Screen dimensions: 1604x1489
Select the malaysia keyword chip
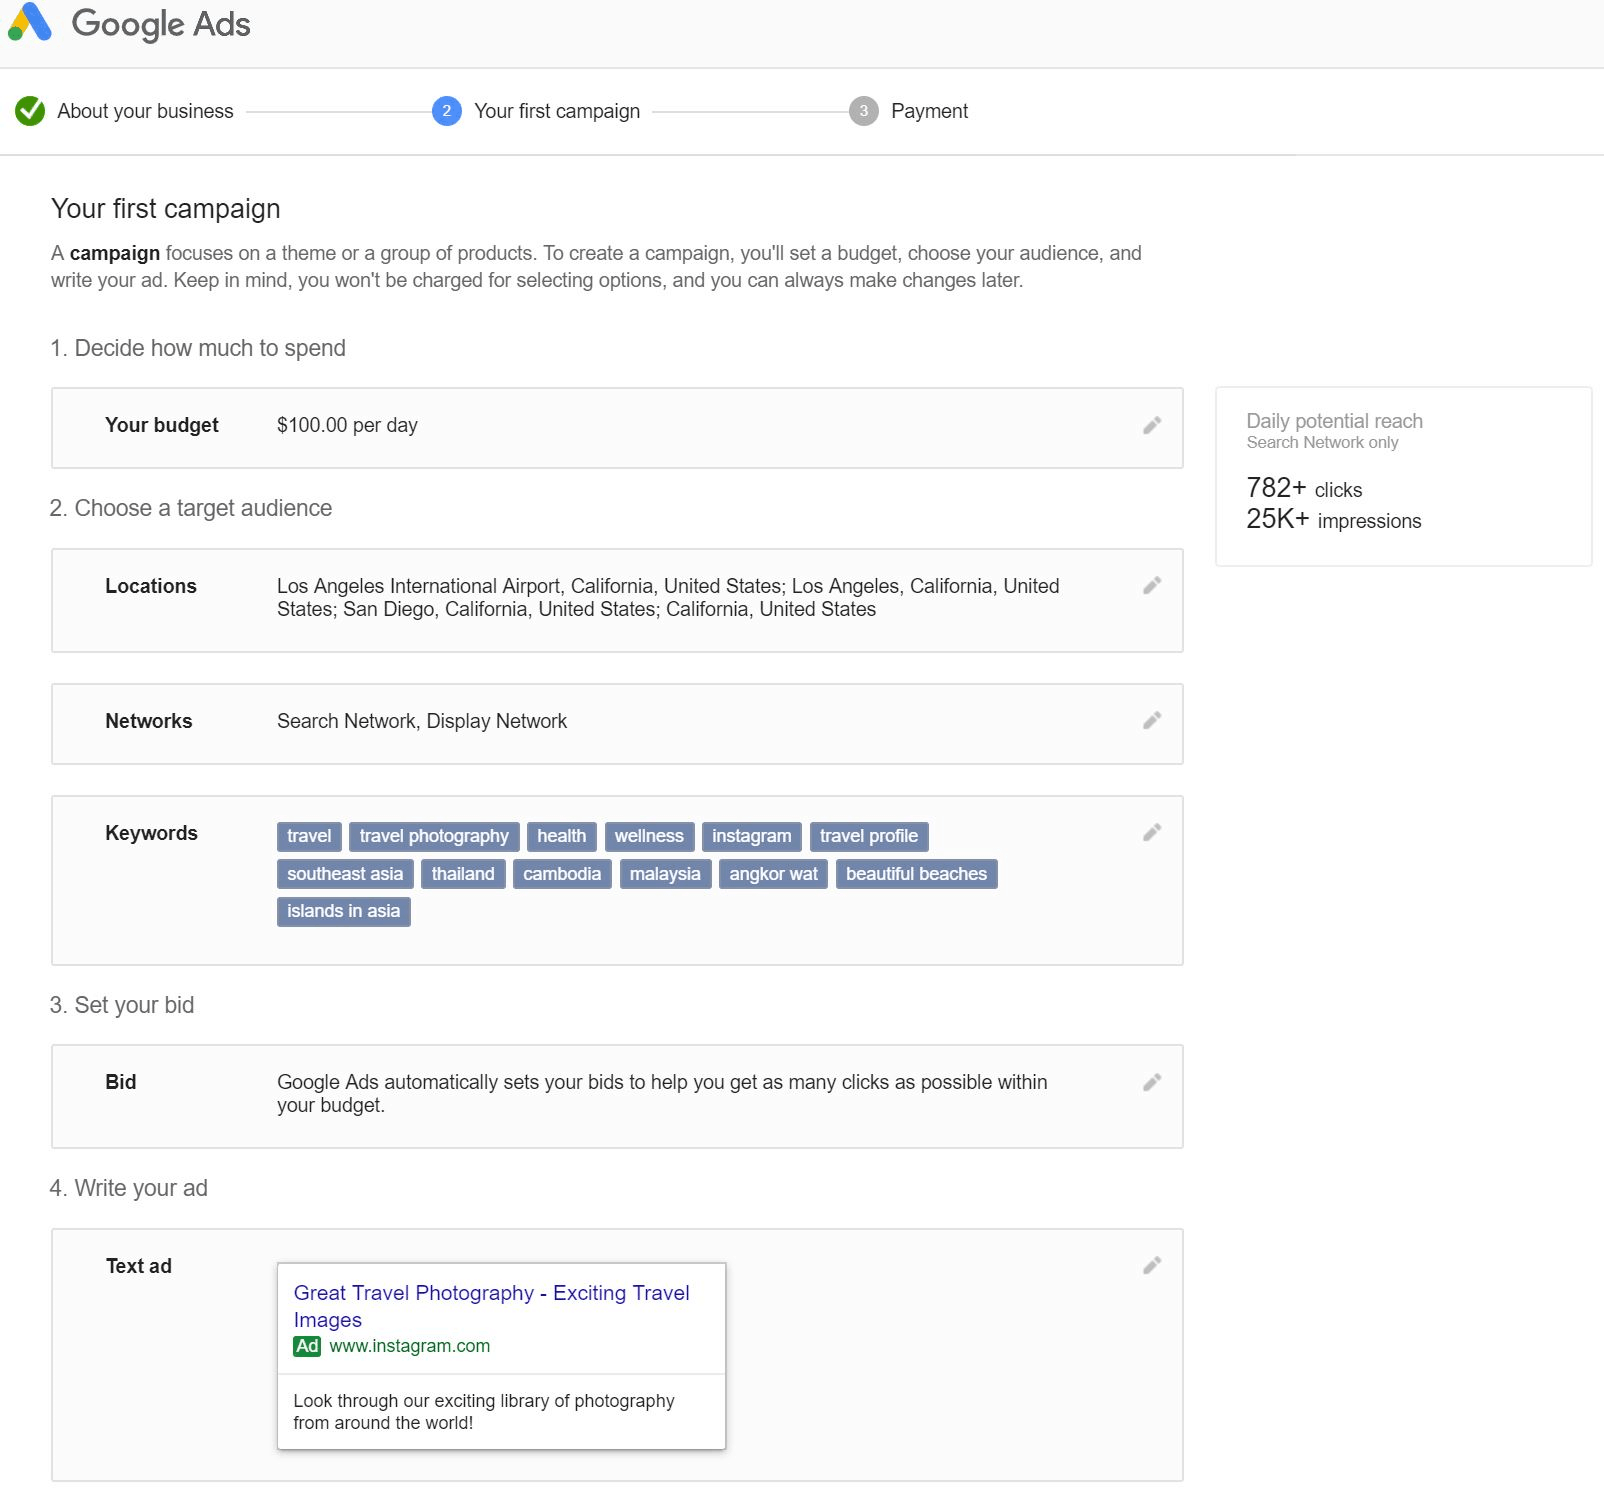point(665,874)
